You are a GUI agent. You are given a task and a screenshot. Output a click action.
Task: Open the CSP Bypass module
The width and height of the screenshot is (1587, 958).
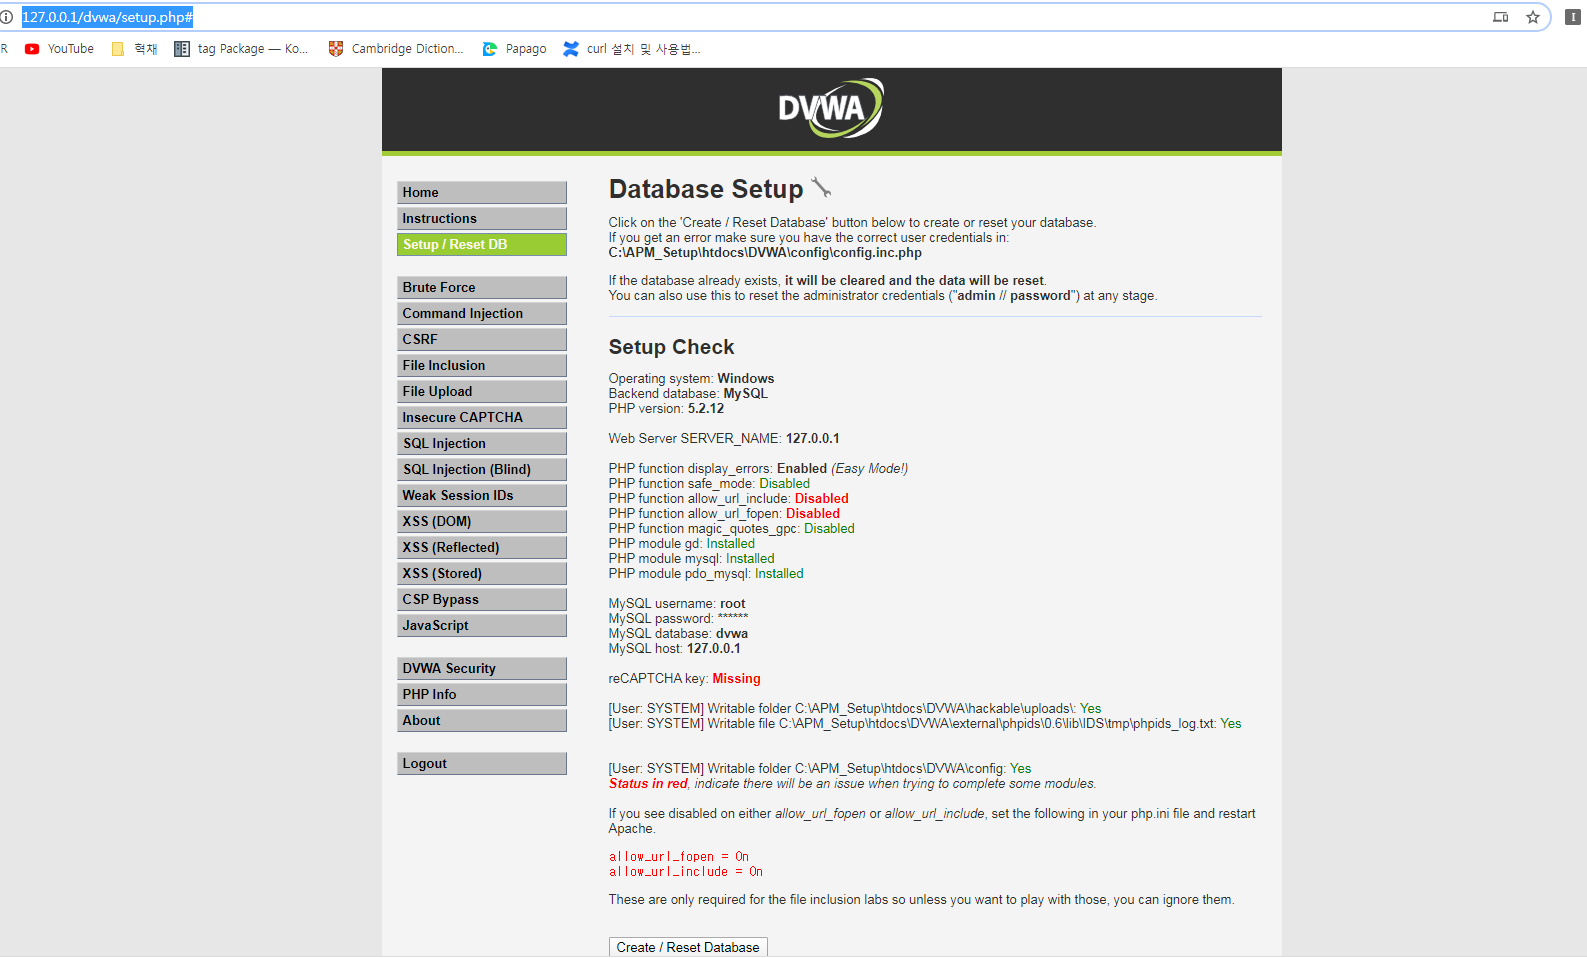pyautogui.click(x=482, y=599)
